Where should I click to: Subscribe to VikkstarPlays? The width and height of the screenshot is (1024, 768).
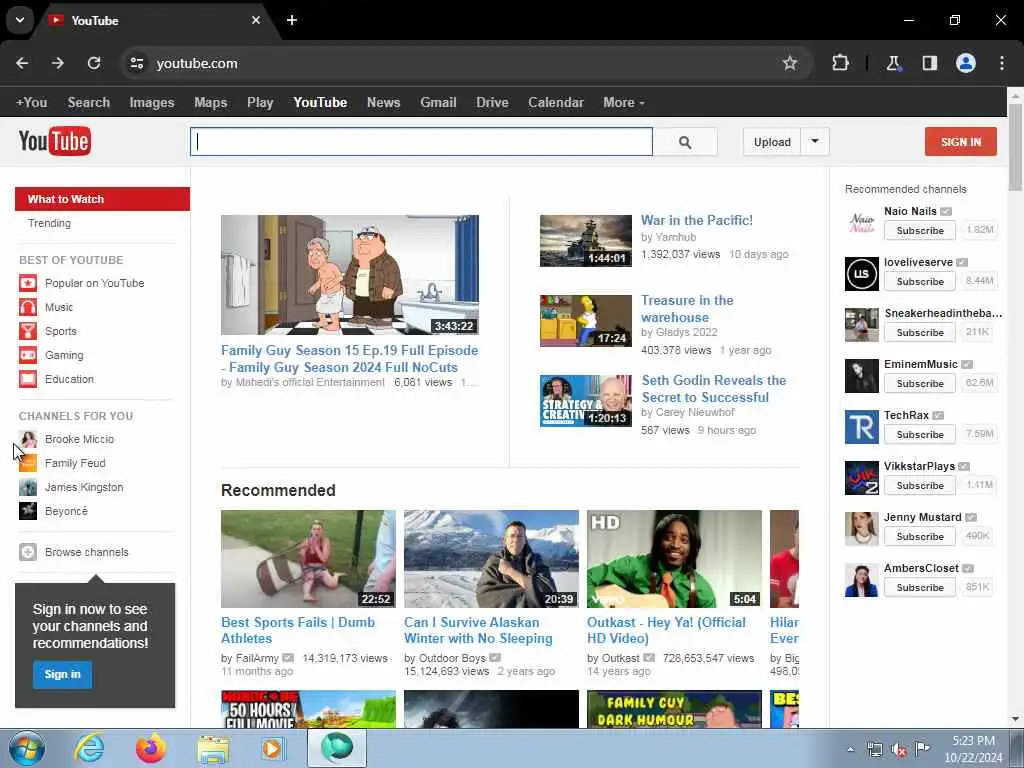click(x=920, y=485)
